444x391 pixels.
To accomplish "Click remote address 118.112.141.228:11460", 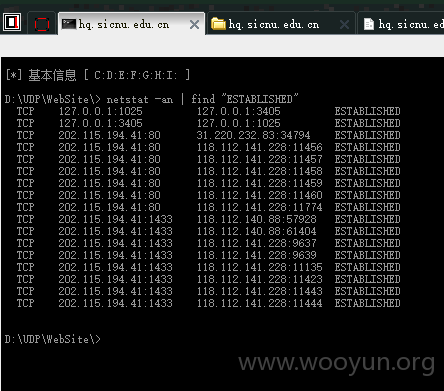I will click(259, 195).
